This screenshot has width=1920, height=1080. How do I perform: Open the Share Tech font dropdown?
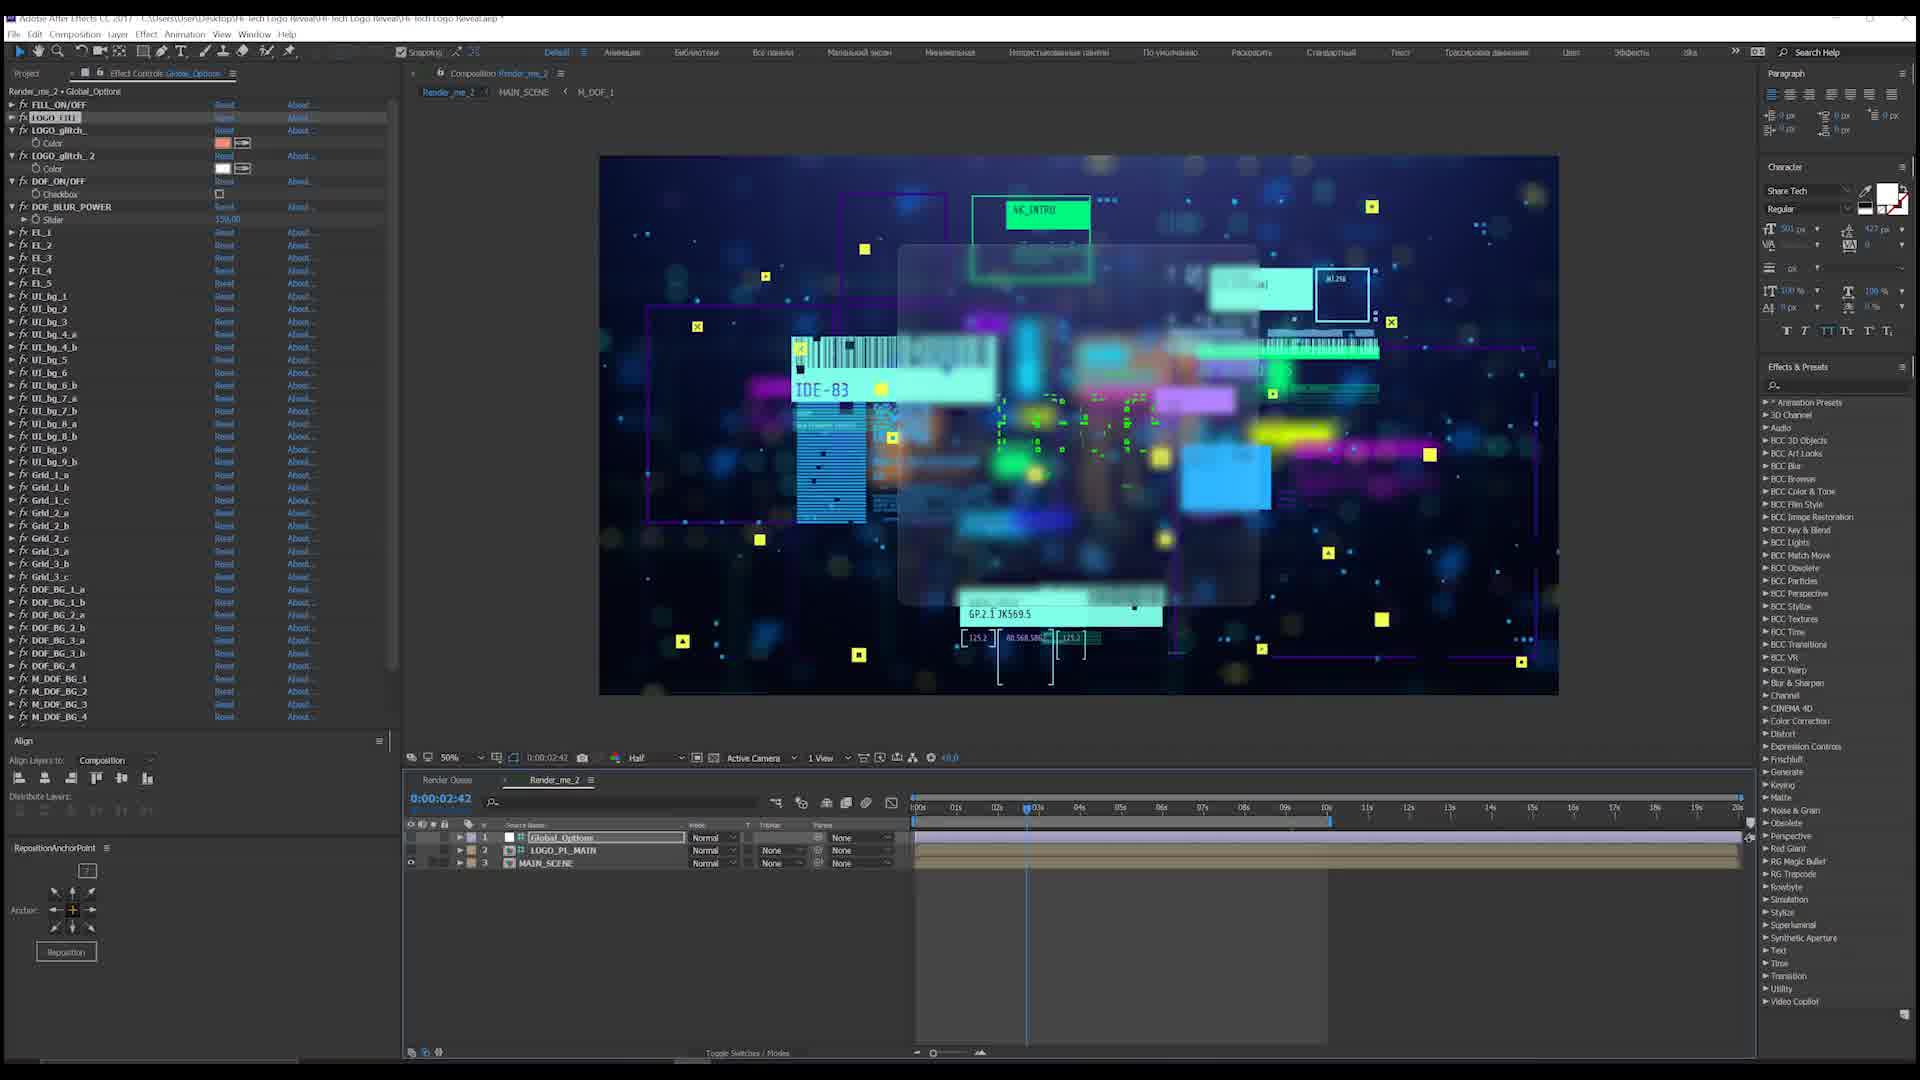click(1809, 191)
